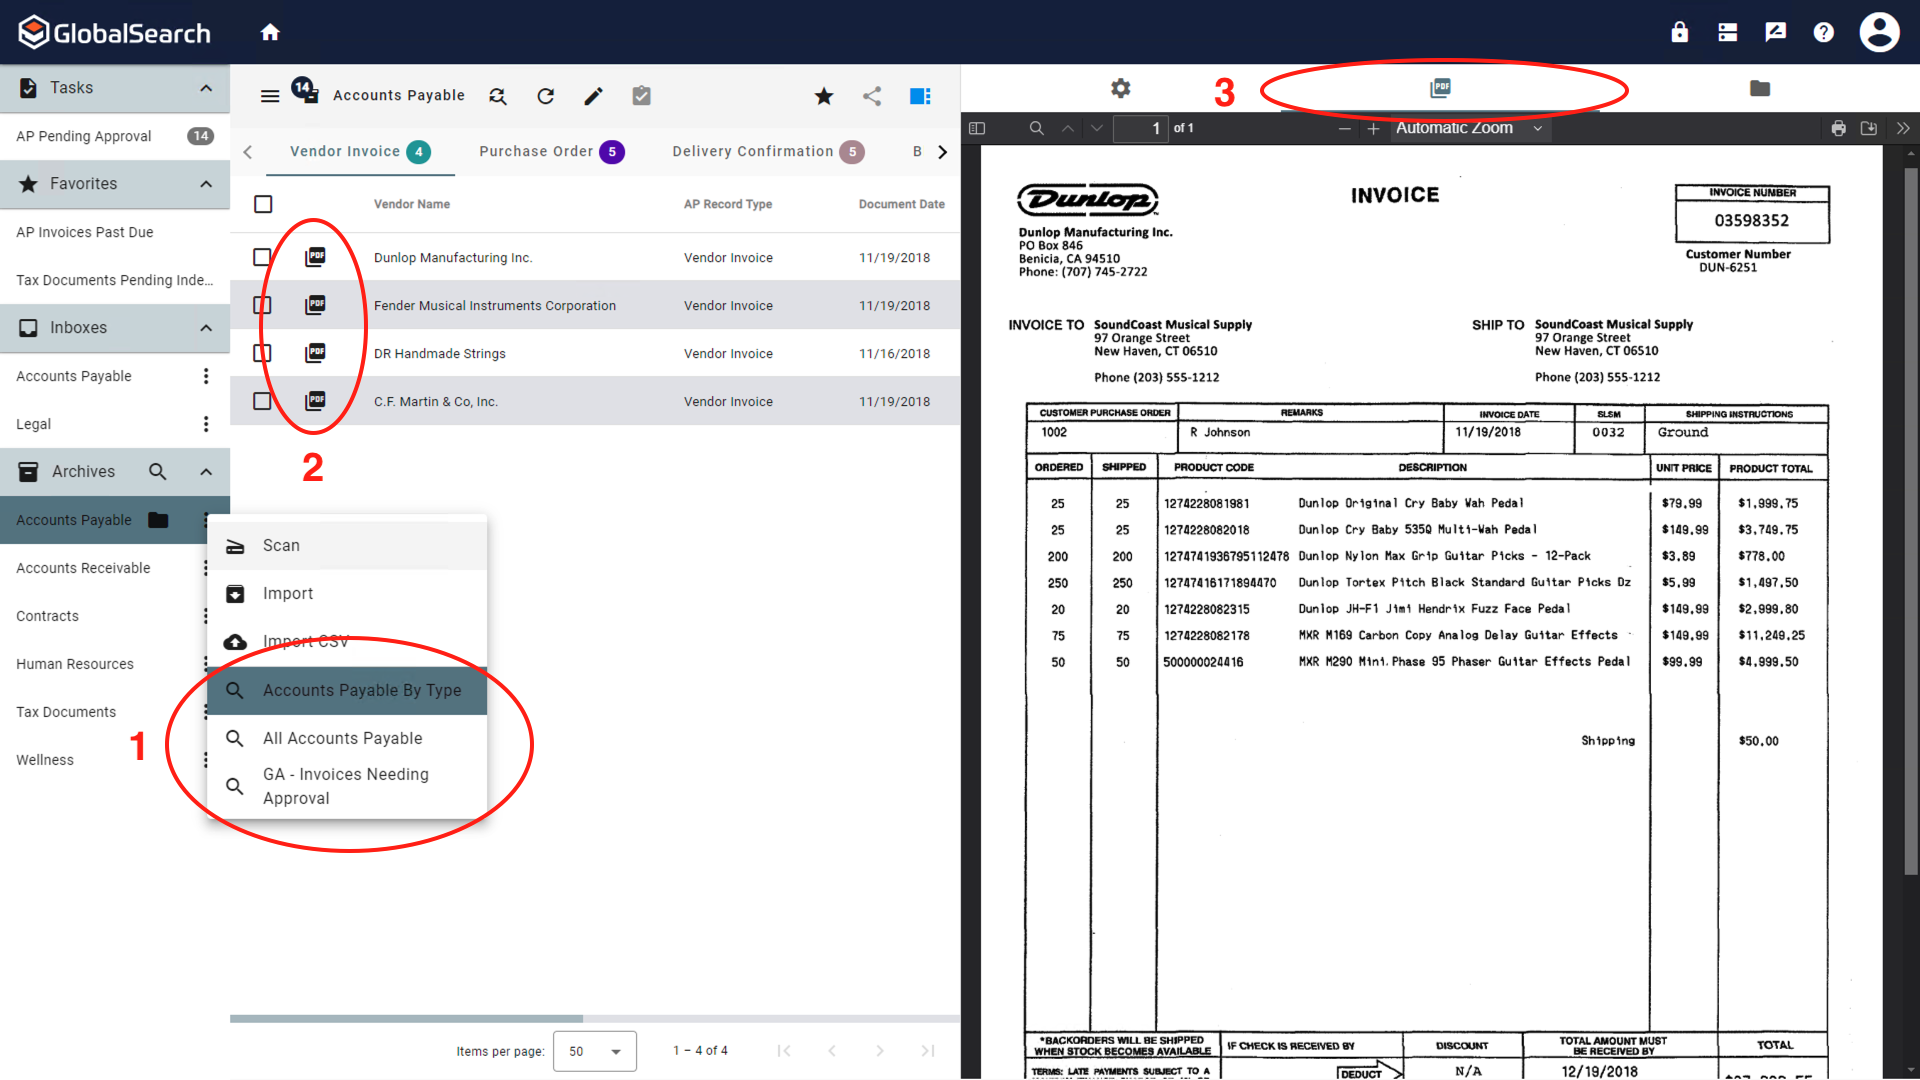Open the PDF thumbnail viewer icon above the document
Image resolution: width=1920 pixels, height=1080 pixels.
pyautogui.click(x=1440, y=88)
